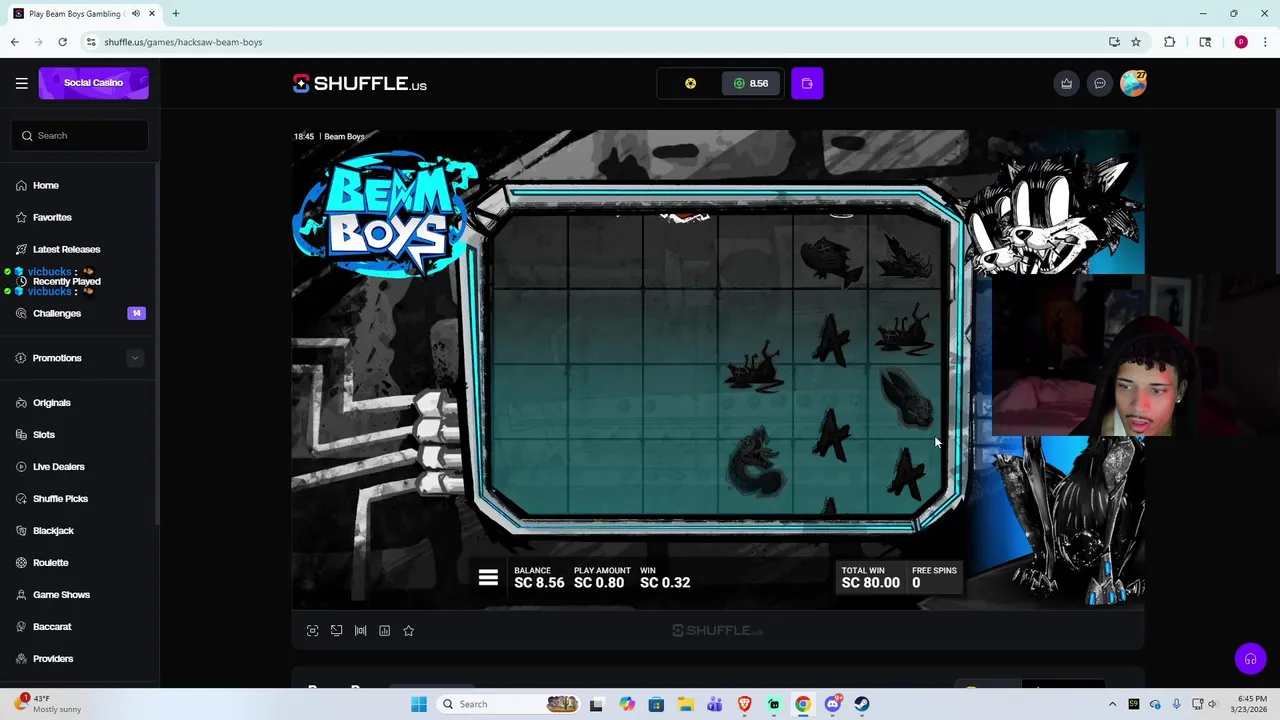Viewport: 1280px width, 720px height.
Task: Open Baccarat category
Action: [x=52, y=626]
